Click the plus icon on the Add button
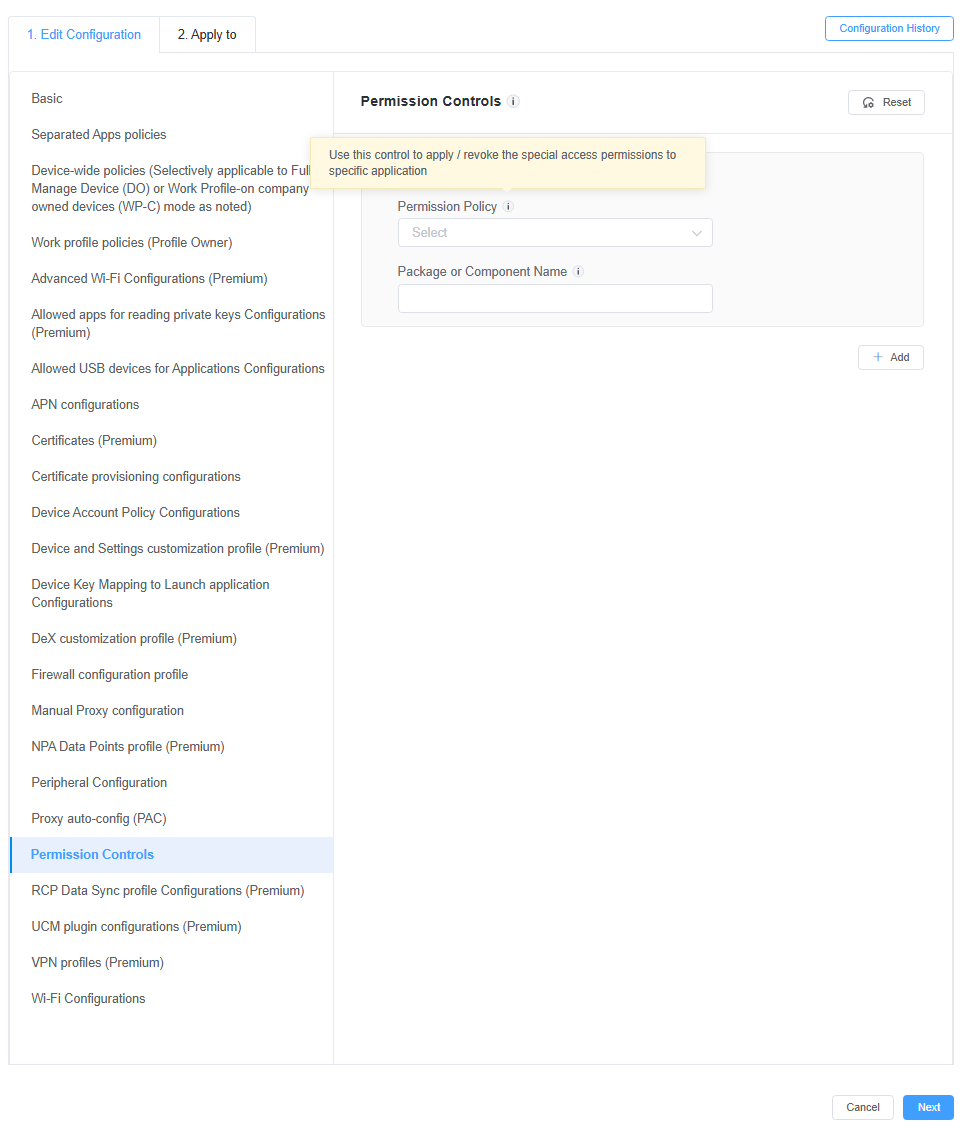Viewport: 966px width, 1133px height. point(877,357)
